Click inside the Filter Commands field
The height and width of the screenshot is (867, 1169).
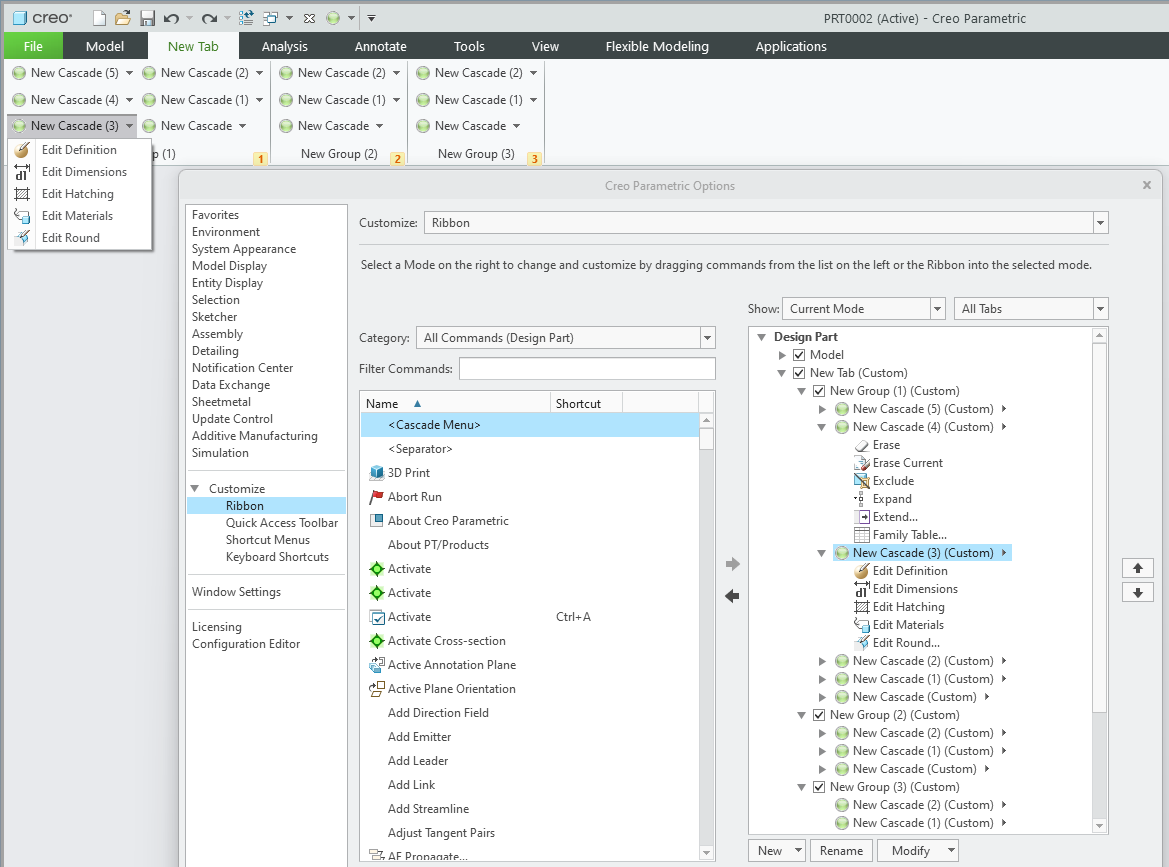[x=586, y=368]
